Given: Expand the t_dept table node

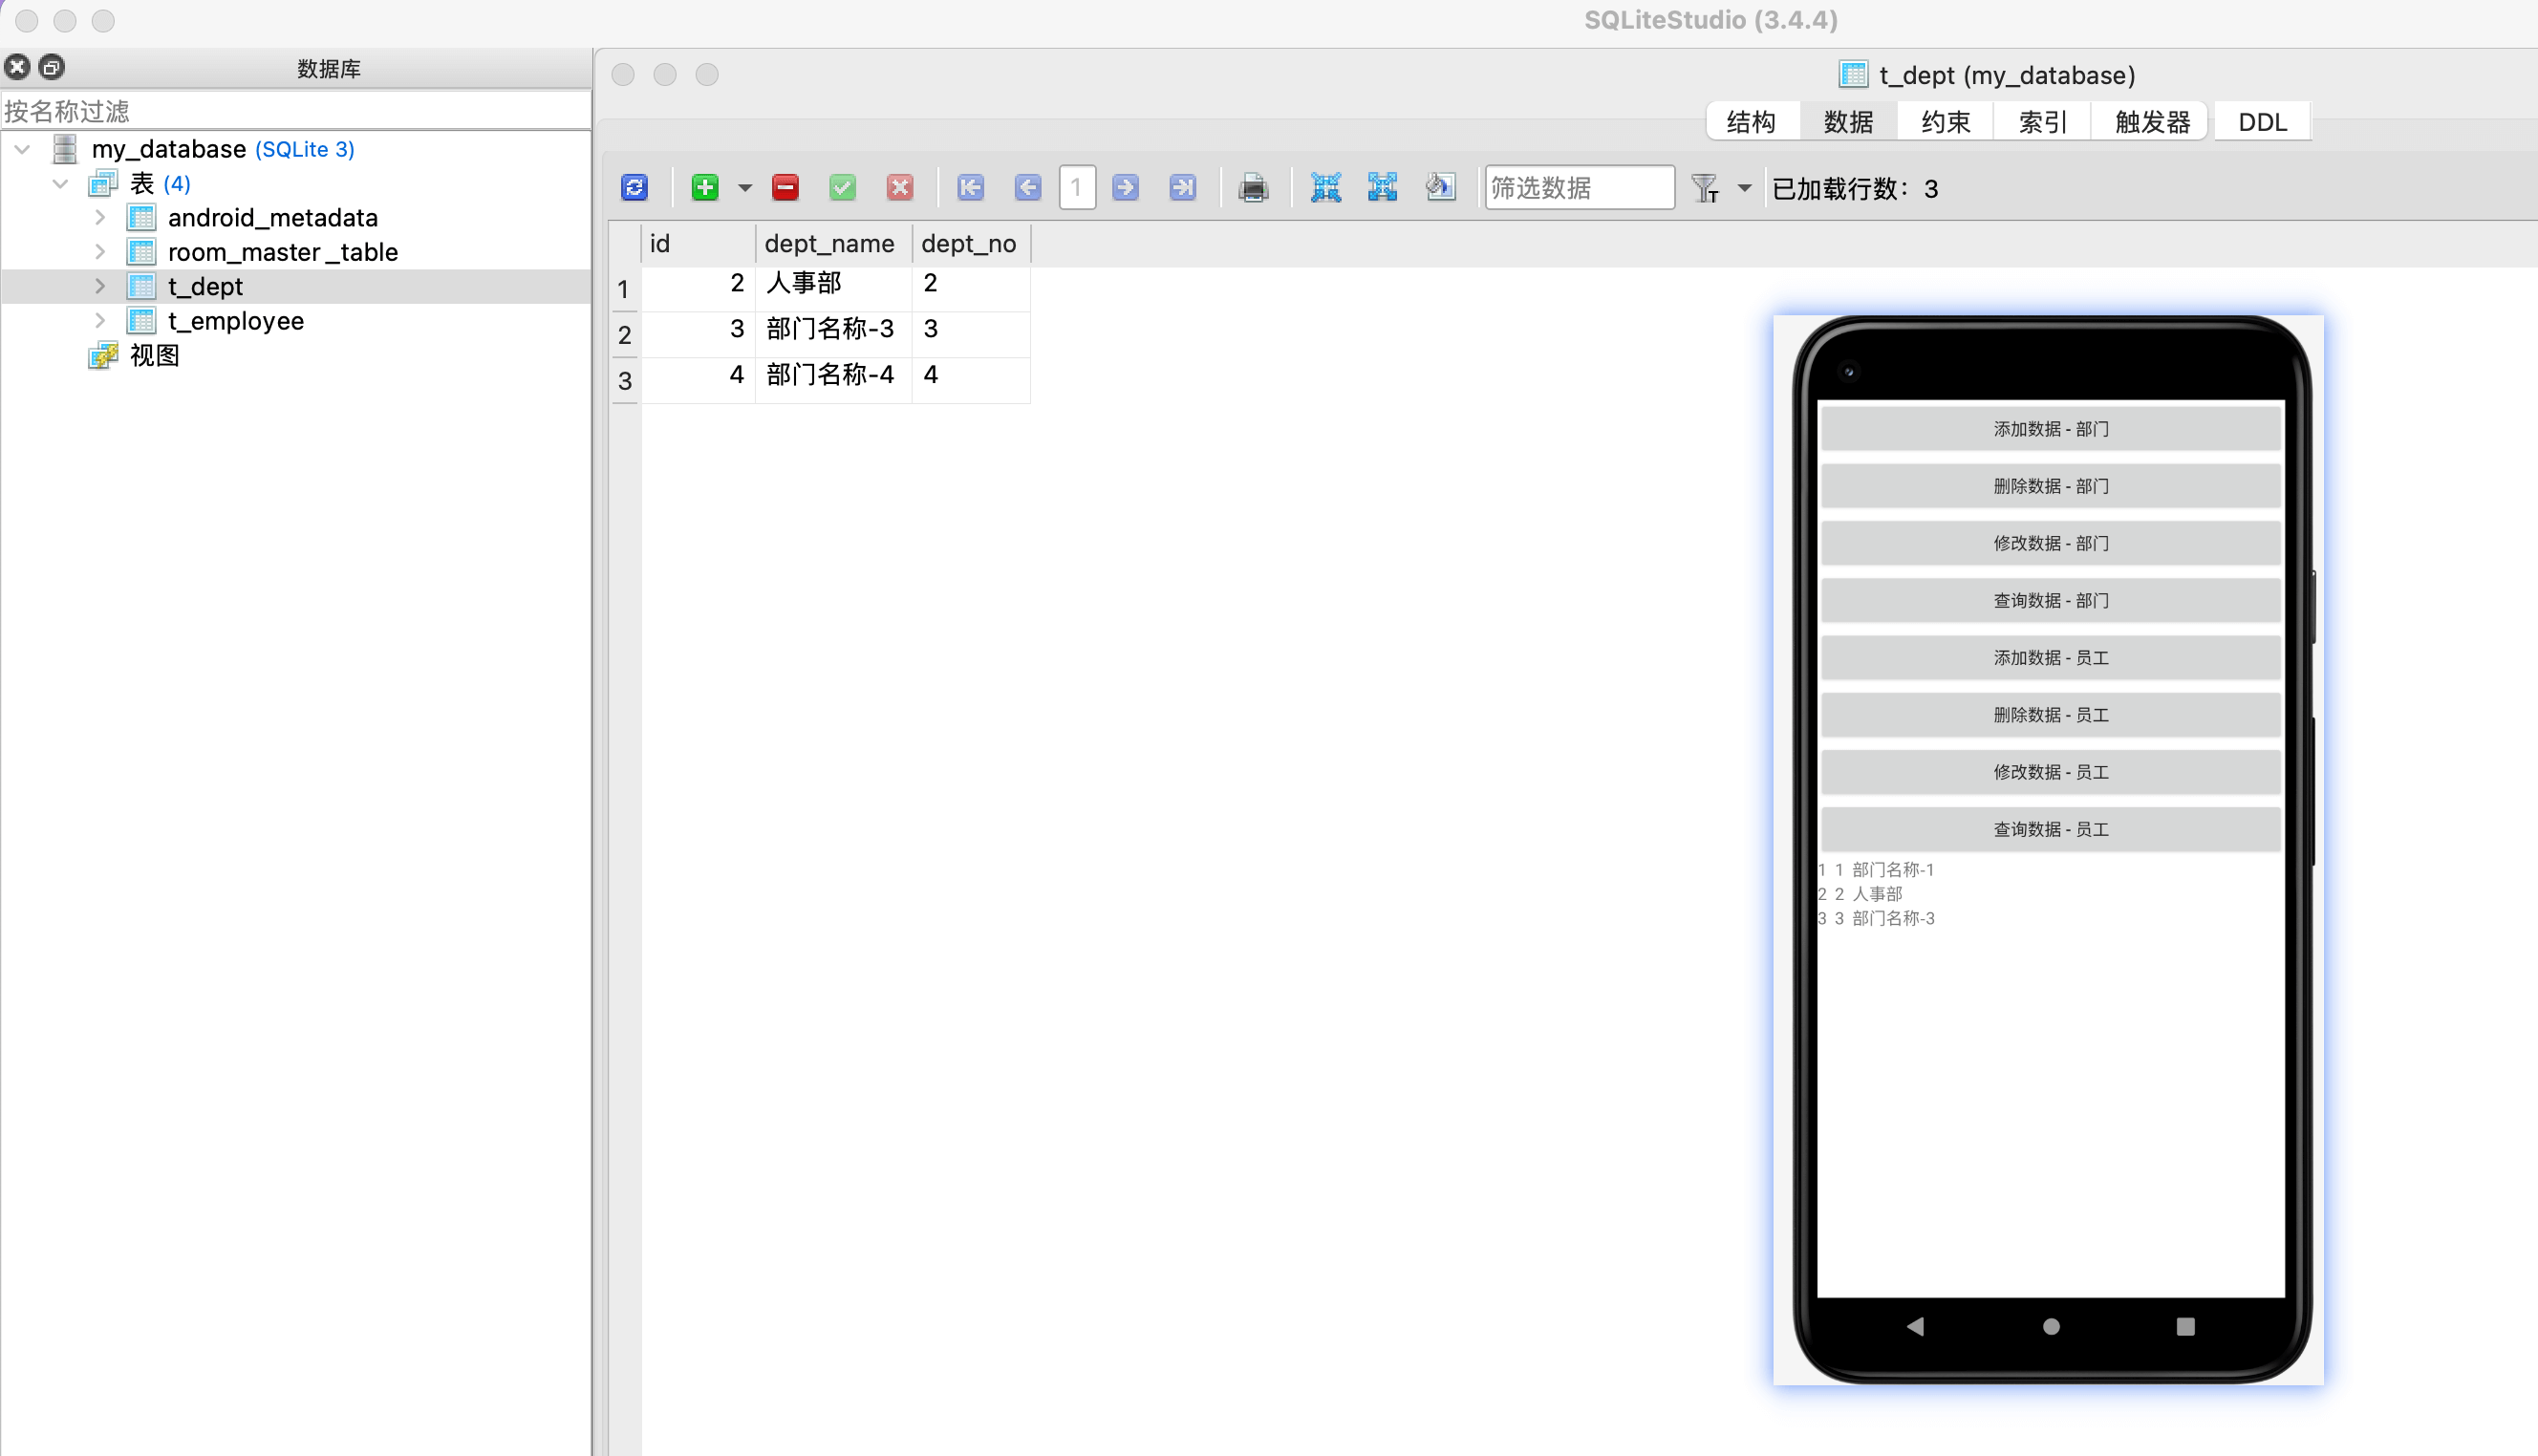Looking at the screenshot, I should tap(100, 286).
